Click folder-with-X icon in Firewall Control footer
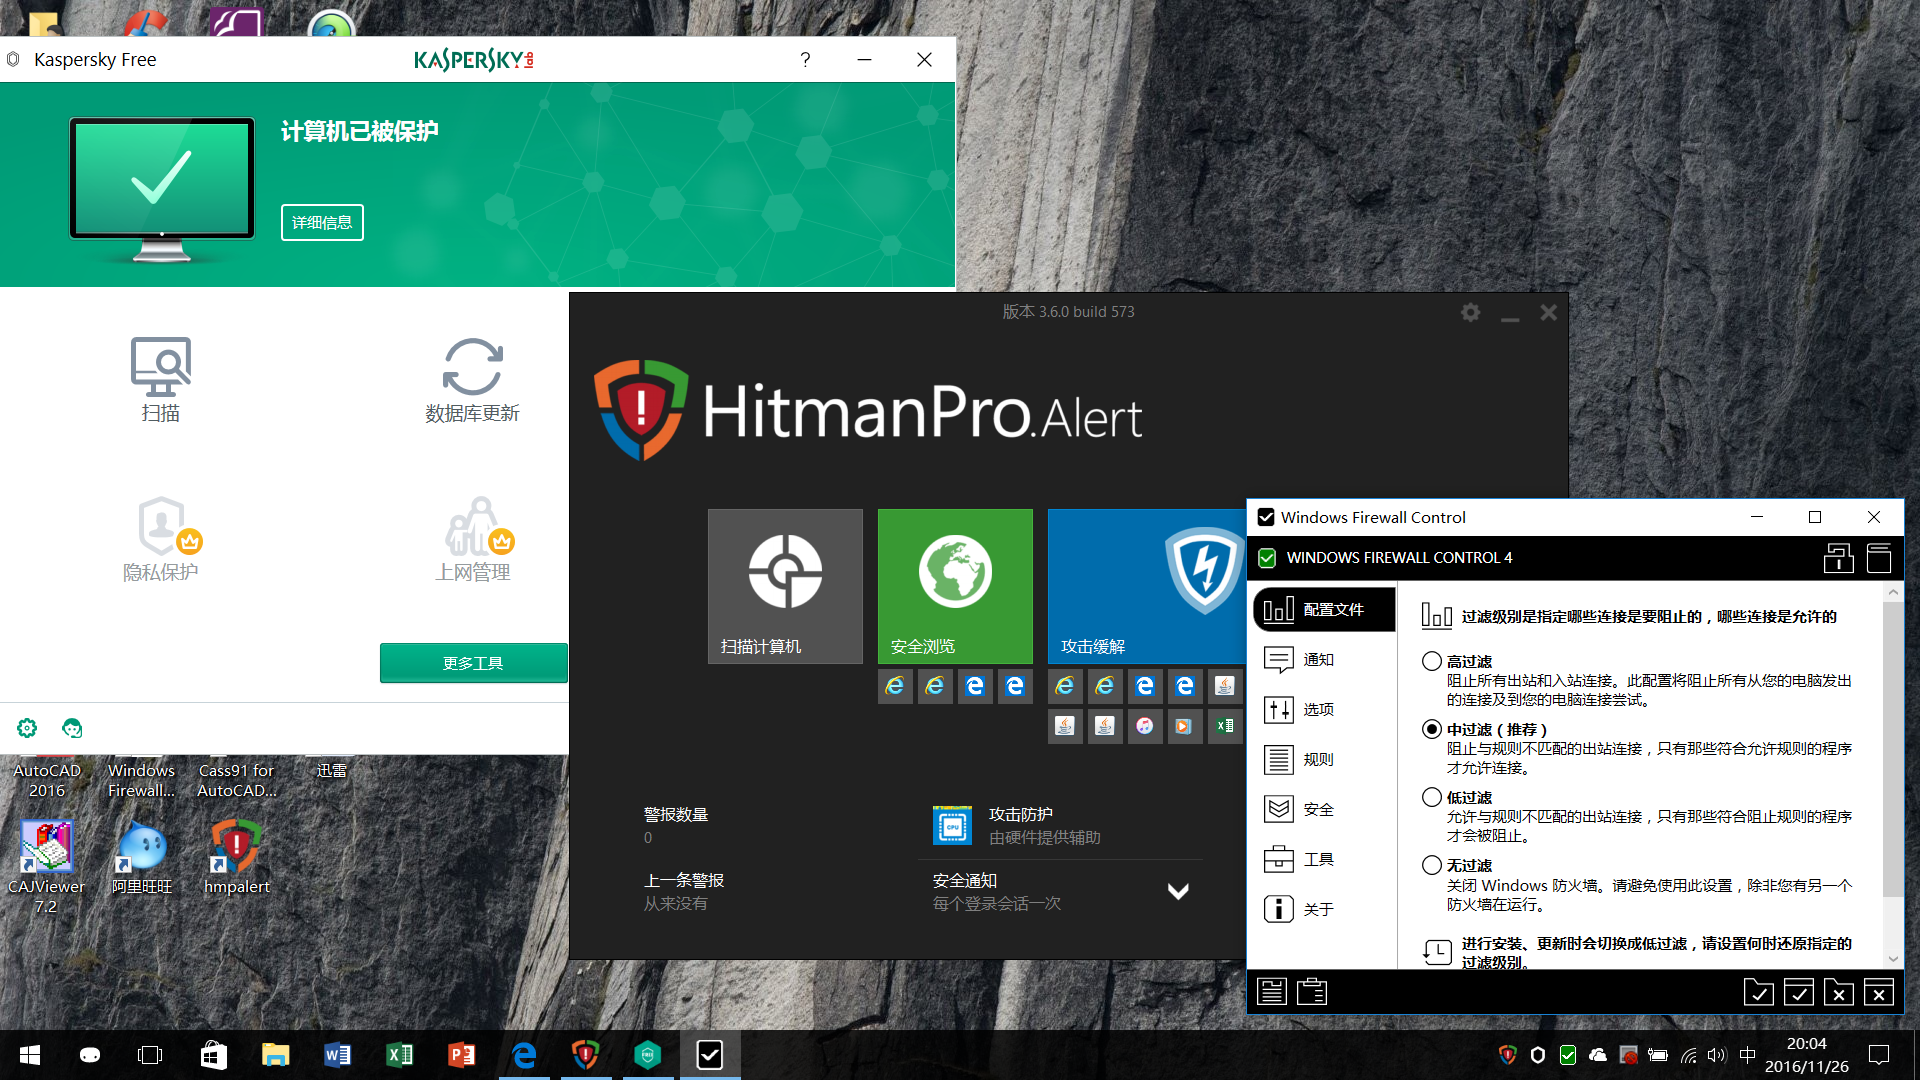The image size is (1920, 1080). pyautogui.click(x=1838, y=991)
